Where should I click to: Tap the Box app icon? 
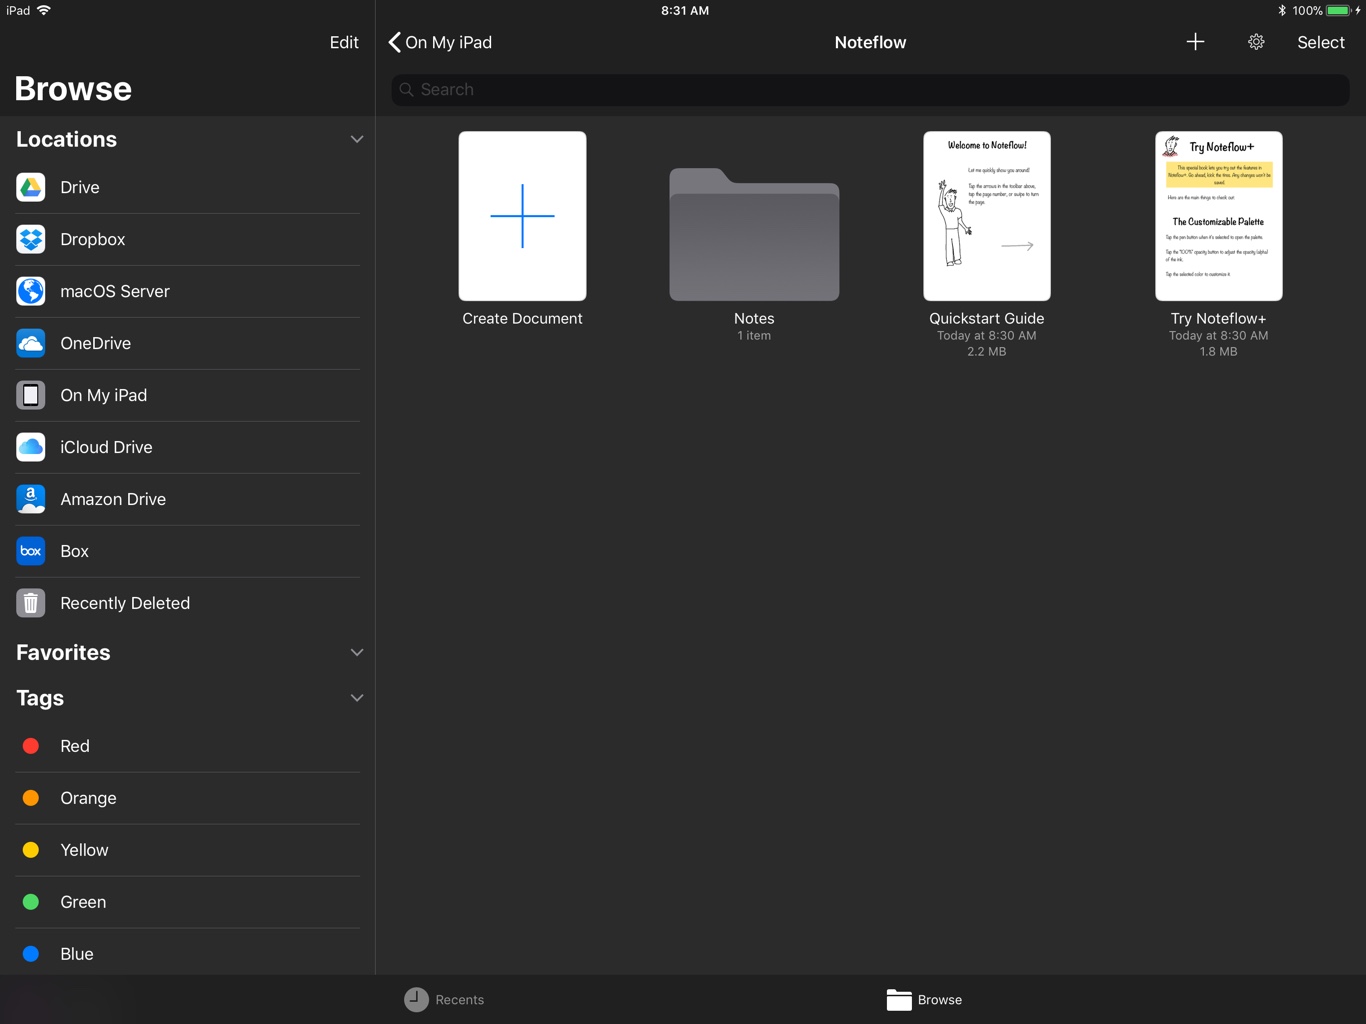tap(31, 551)
